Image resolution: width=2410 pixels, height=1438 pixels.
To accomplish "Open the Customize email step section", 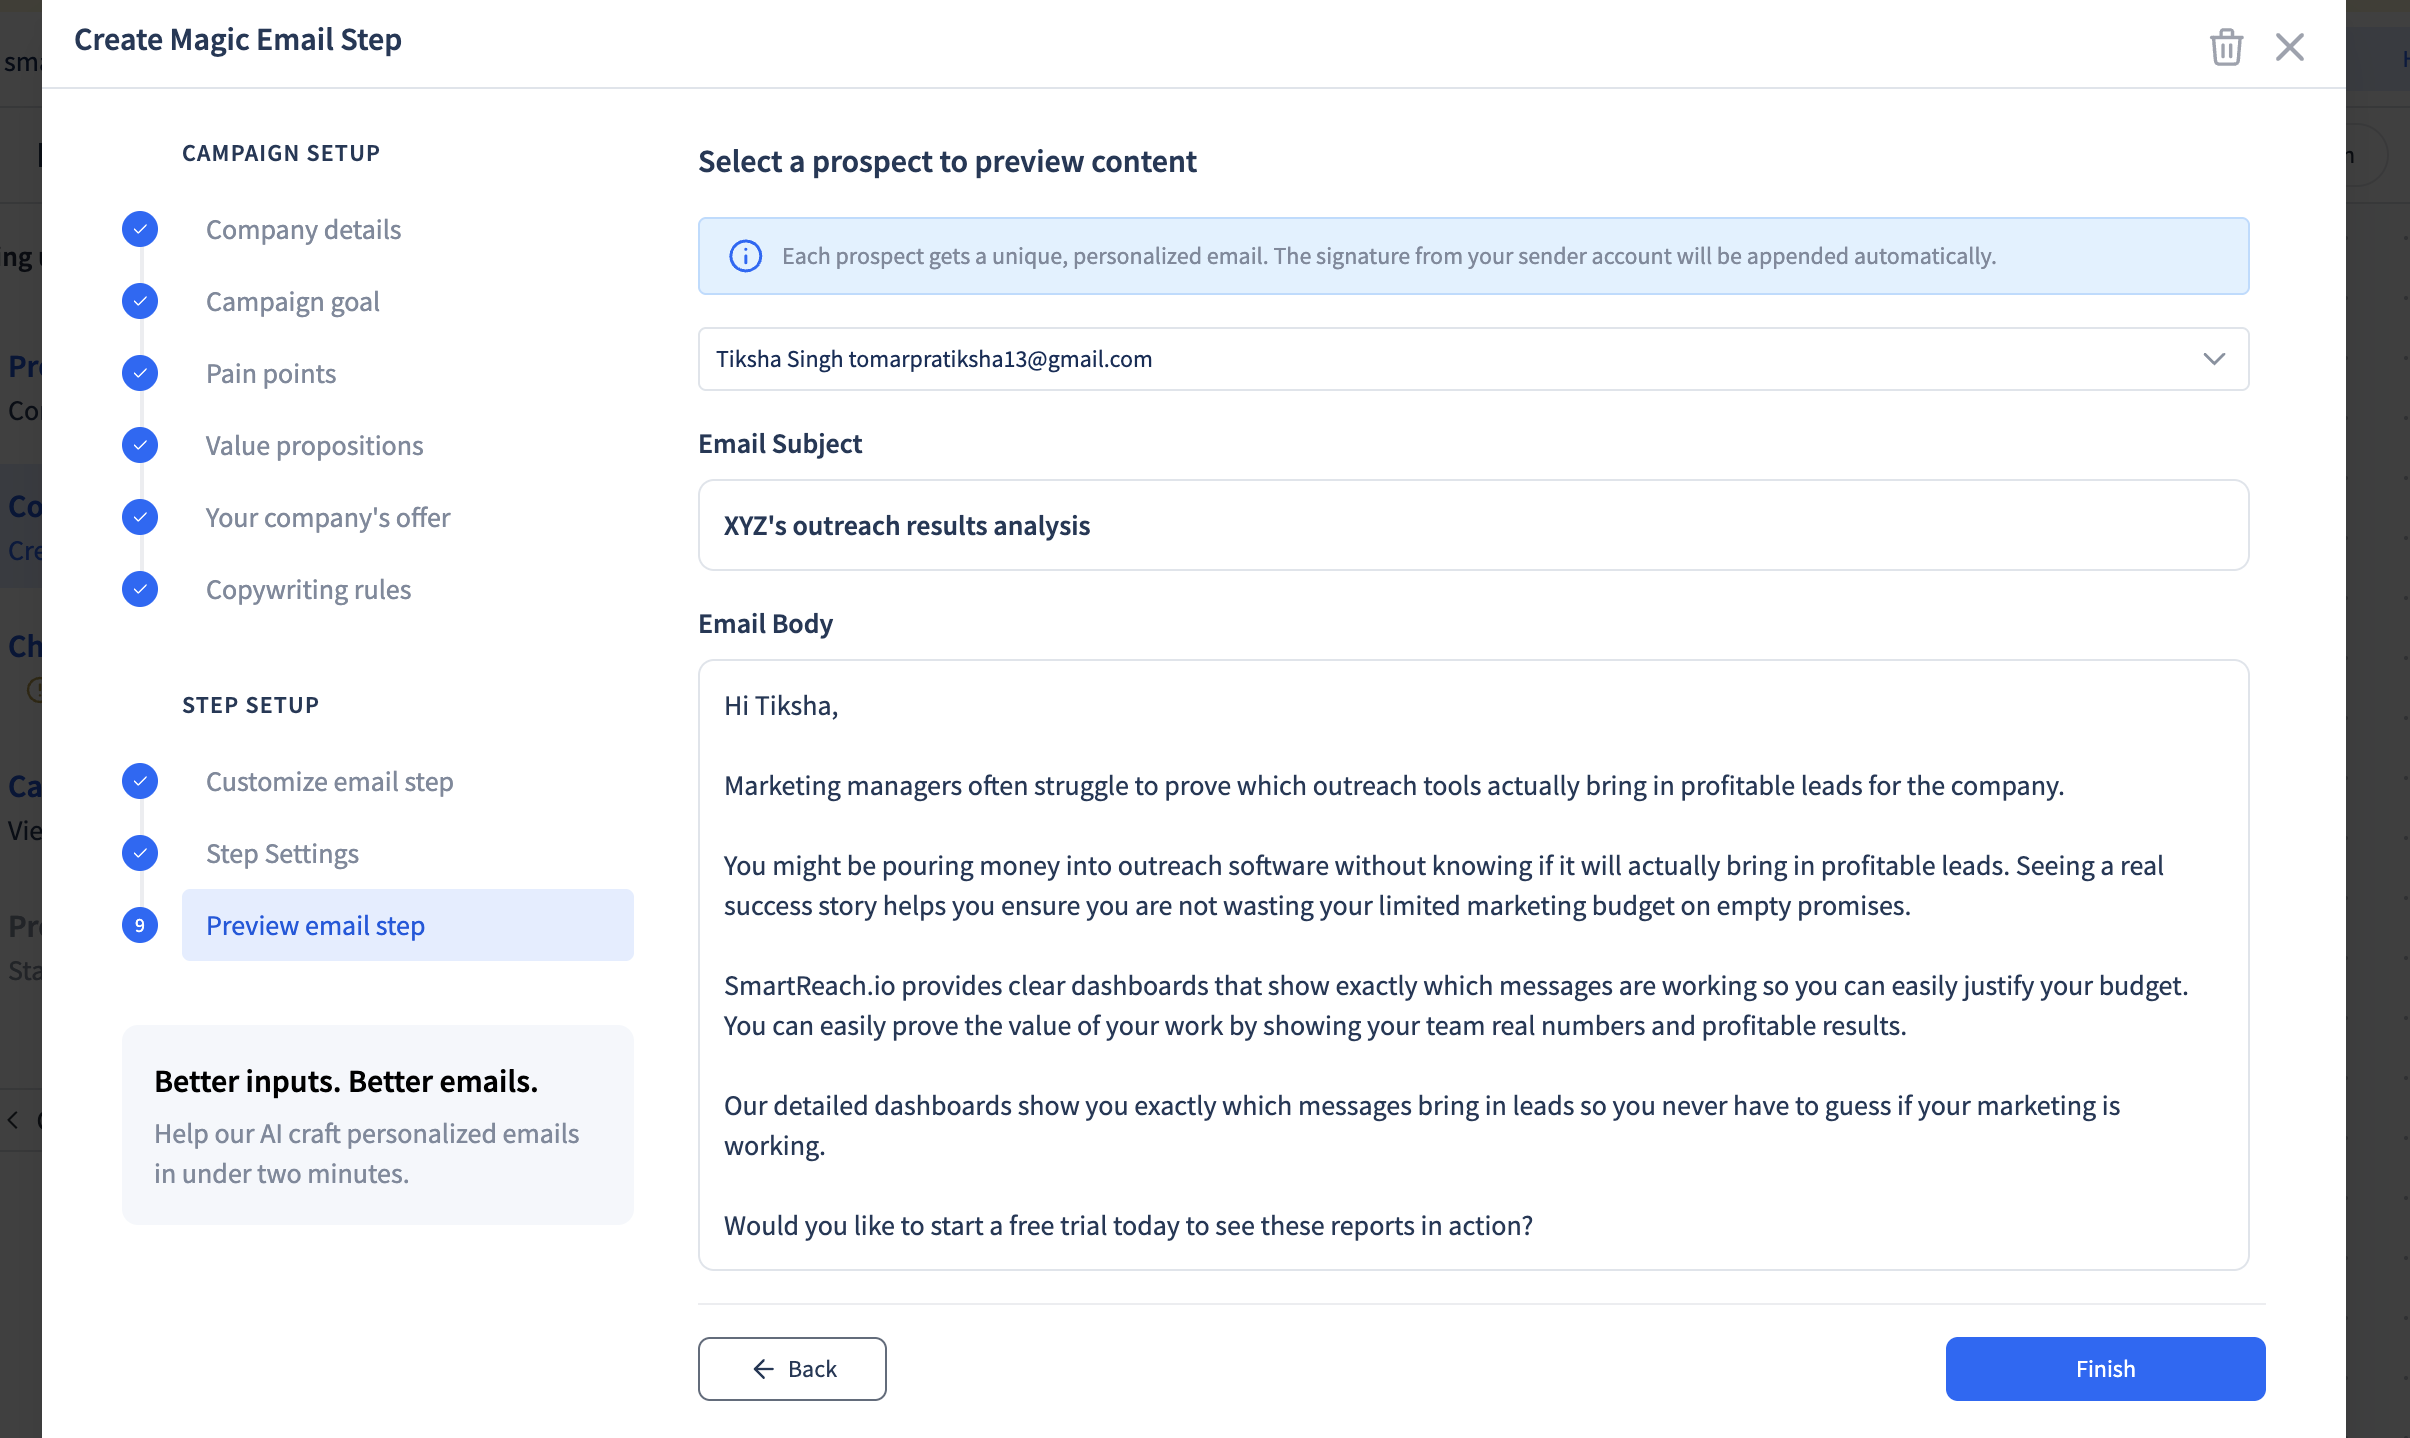I will (329, 781).
